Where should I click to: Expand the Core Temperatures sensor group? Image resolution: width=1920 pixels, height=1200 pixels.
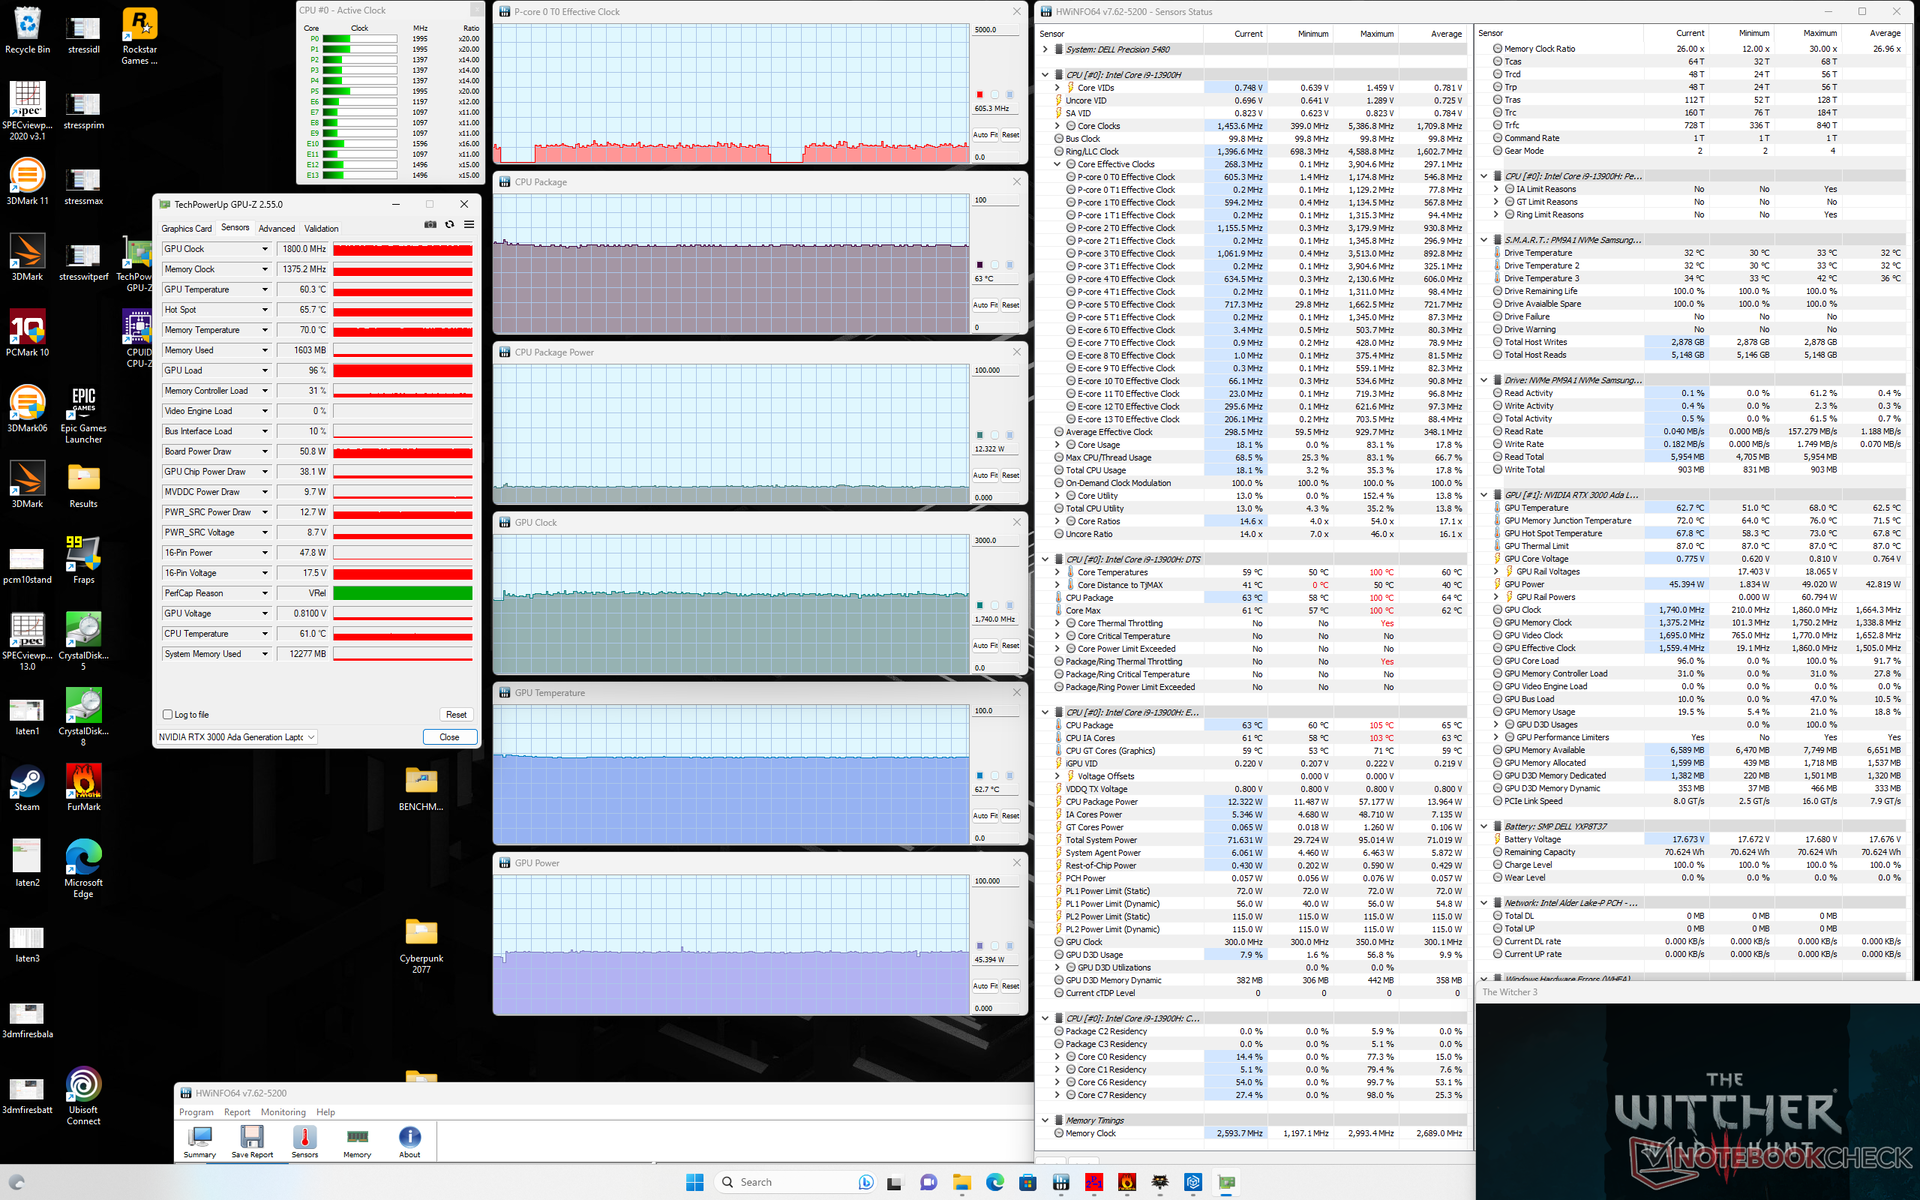coord(1058,573)
